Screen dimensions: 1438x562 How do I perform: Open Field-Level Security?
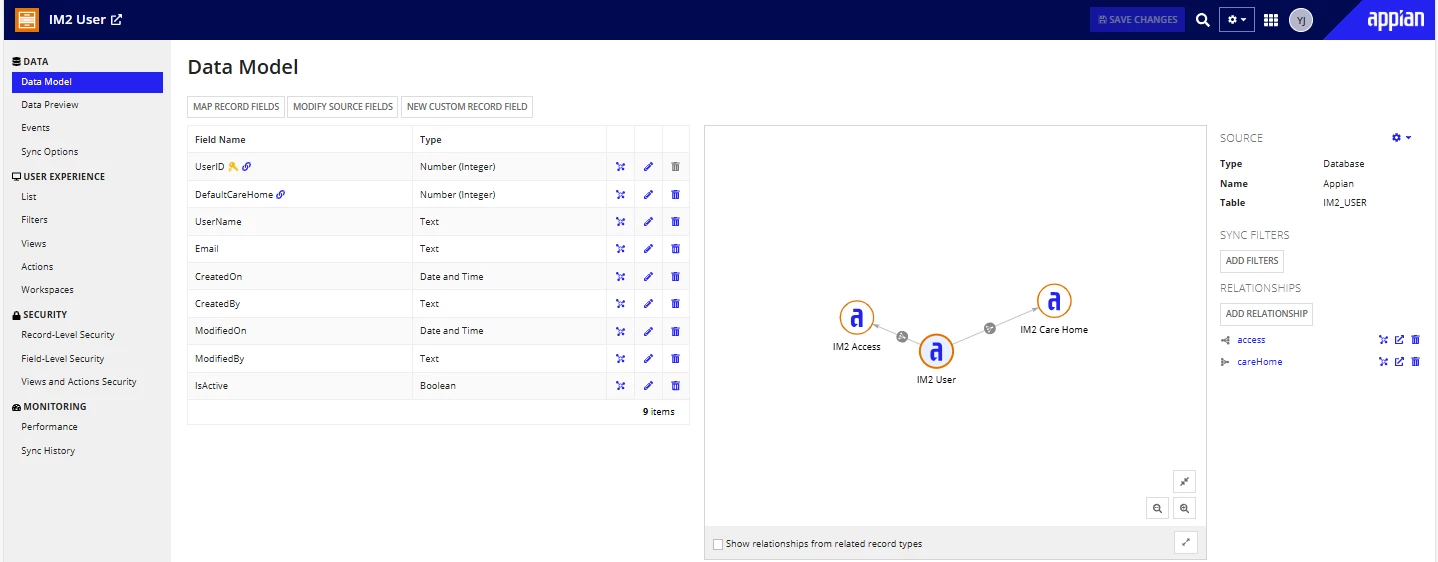pyautogui.click(x=63, y=359)
